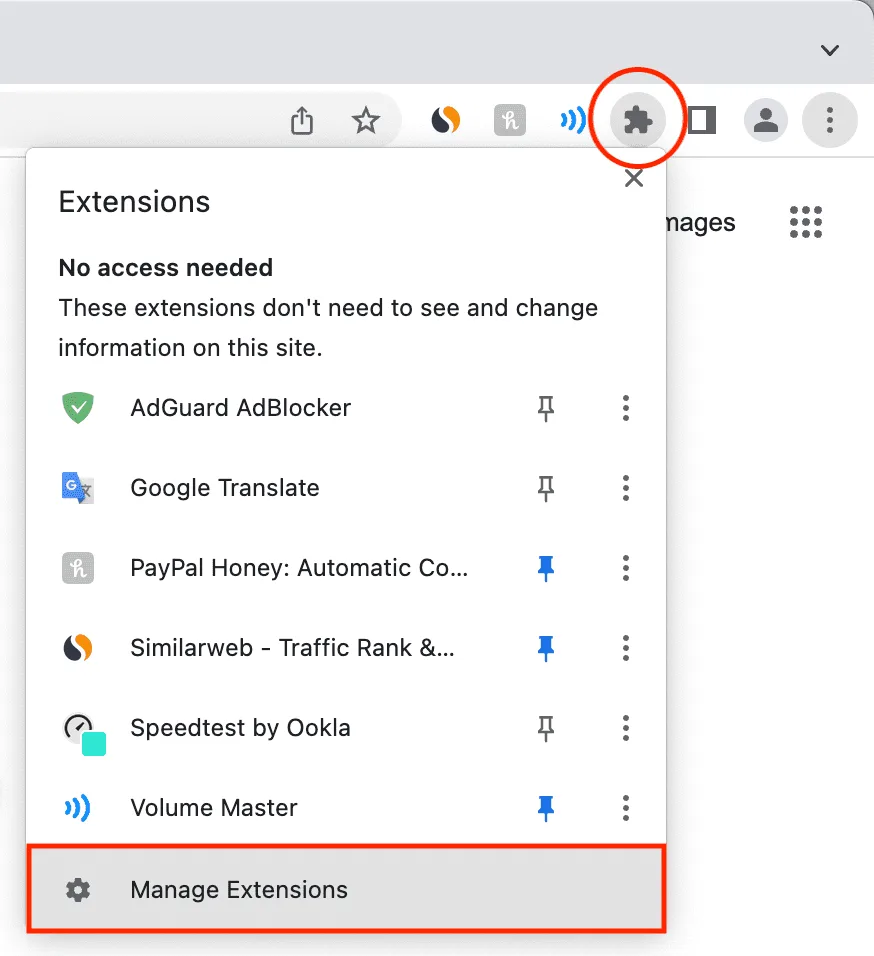Toggle the side panel icon
The height and width of the screenshot is (956, 874).
pos(702,120)
